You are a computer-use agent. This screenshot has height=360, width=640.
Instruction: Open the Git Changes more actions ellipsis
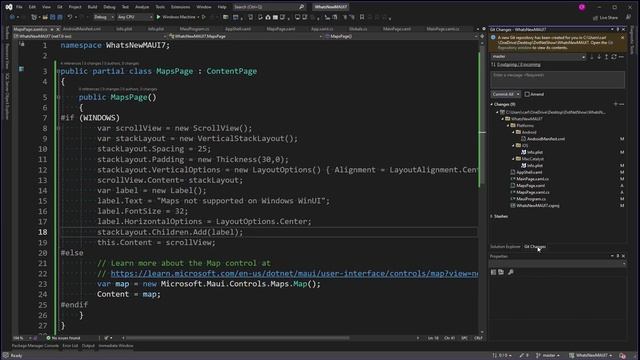pos(621,57)
